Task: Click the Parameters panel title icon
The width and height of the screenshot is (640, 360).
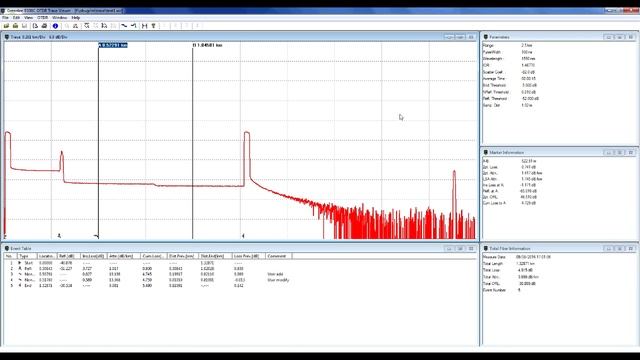Action: click(486, 37)
